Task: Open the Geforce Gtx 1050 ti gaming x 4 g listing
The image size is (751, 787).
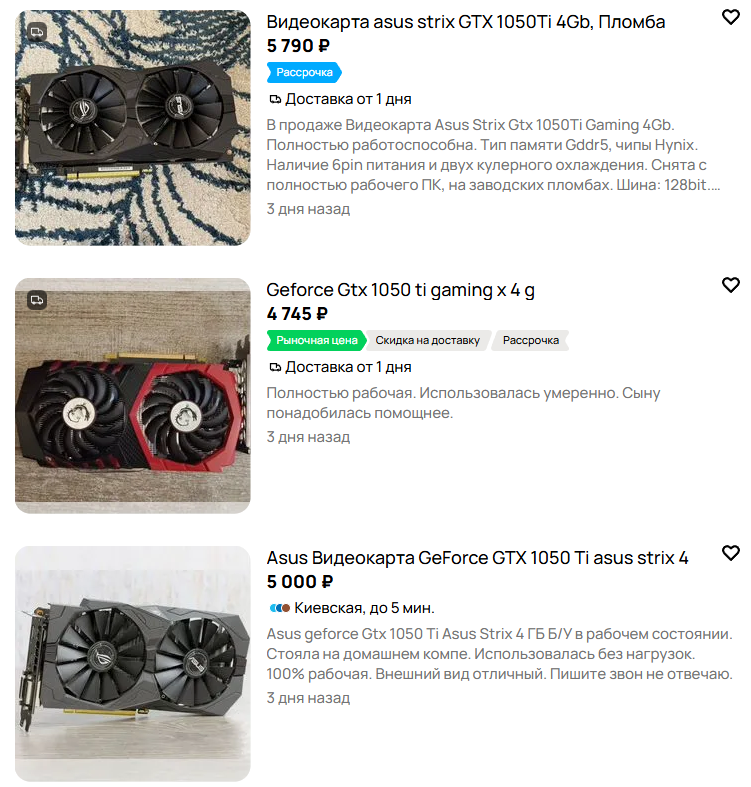Action: point(400,290)
